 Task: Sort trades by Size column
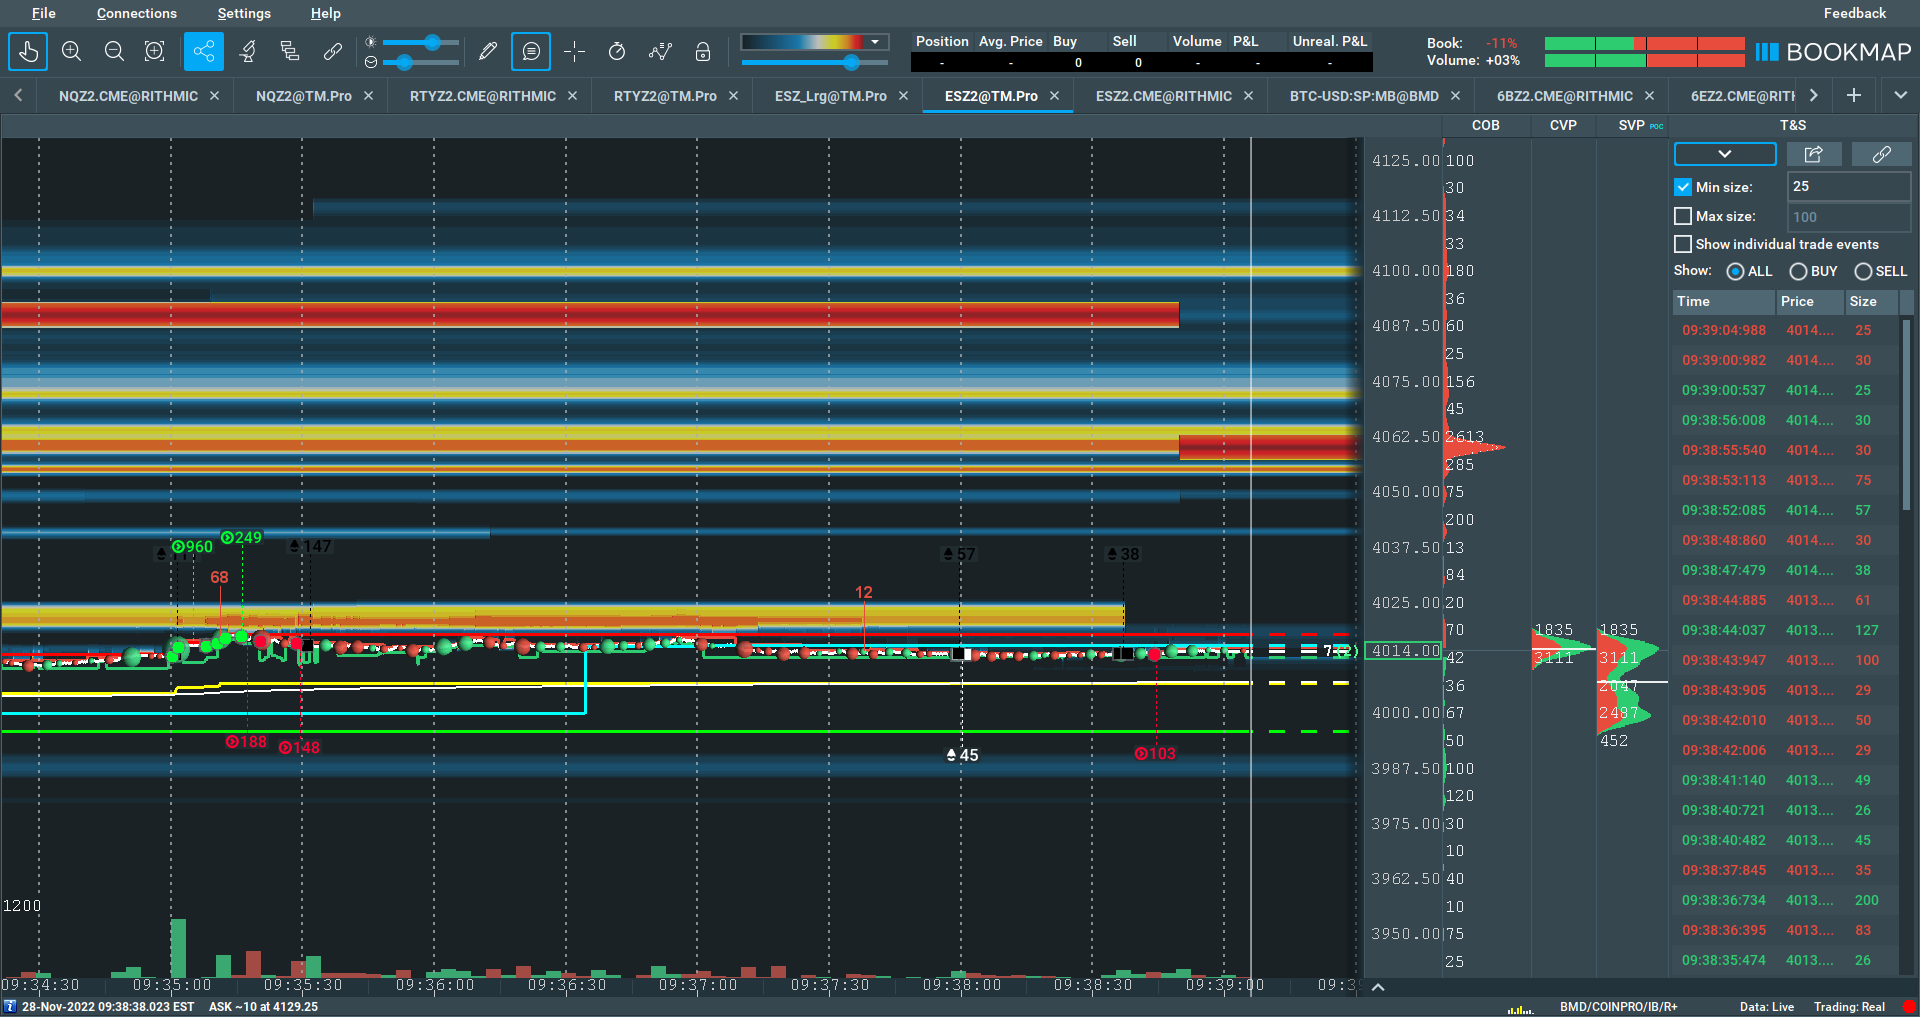click(x=1871, y=301)
